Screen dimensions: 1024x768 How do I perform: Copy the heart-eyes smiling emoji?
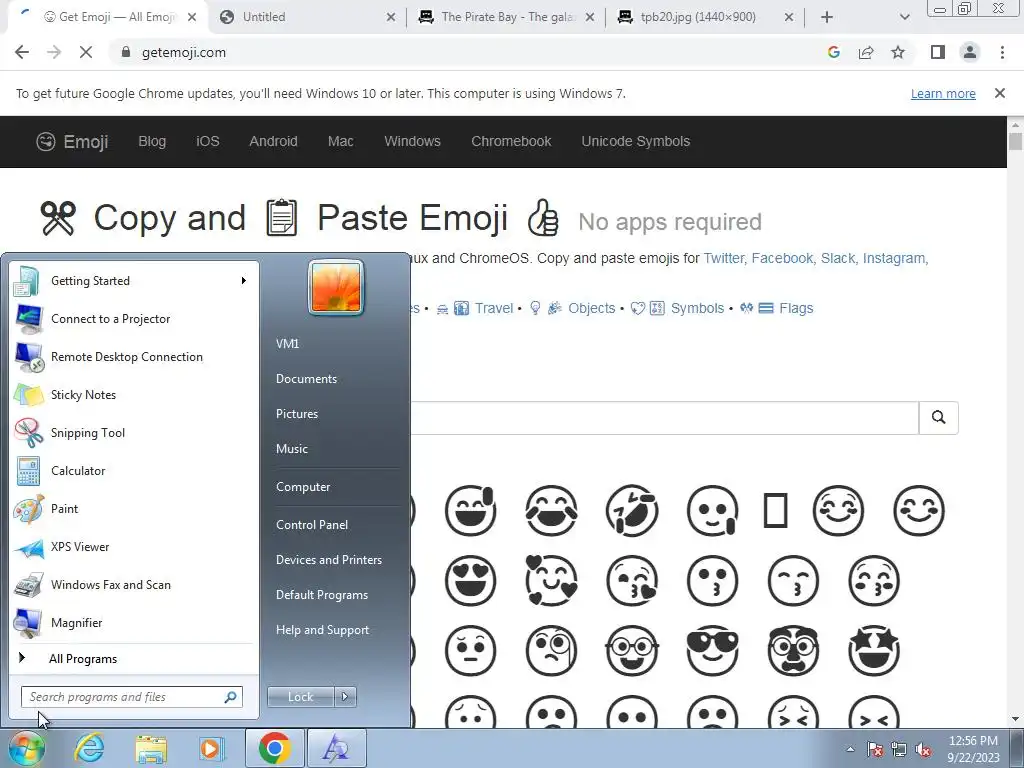[x=470, y=580]
